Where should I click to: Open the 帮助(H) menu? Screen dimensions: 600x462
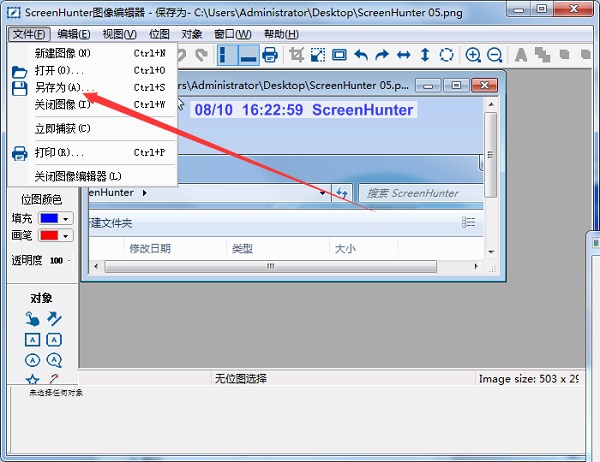point(281,34)
